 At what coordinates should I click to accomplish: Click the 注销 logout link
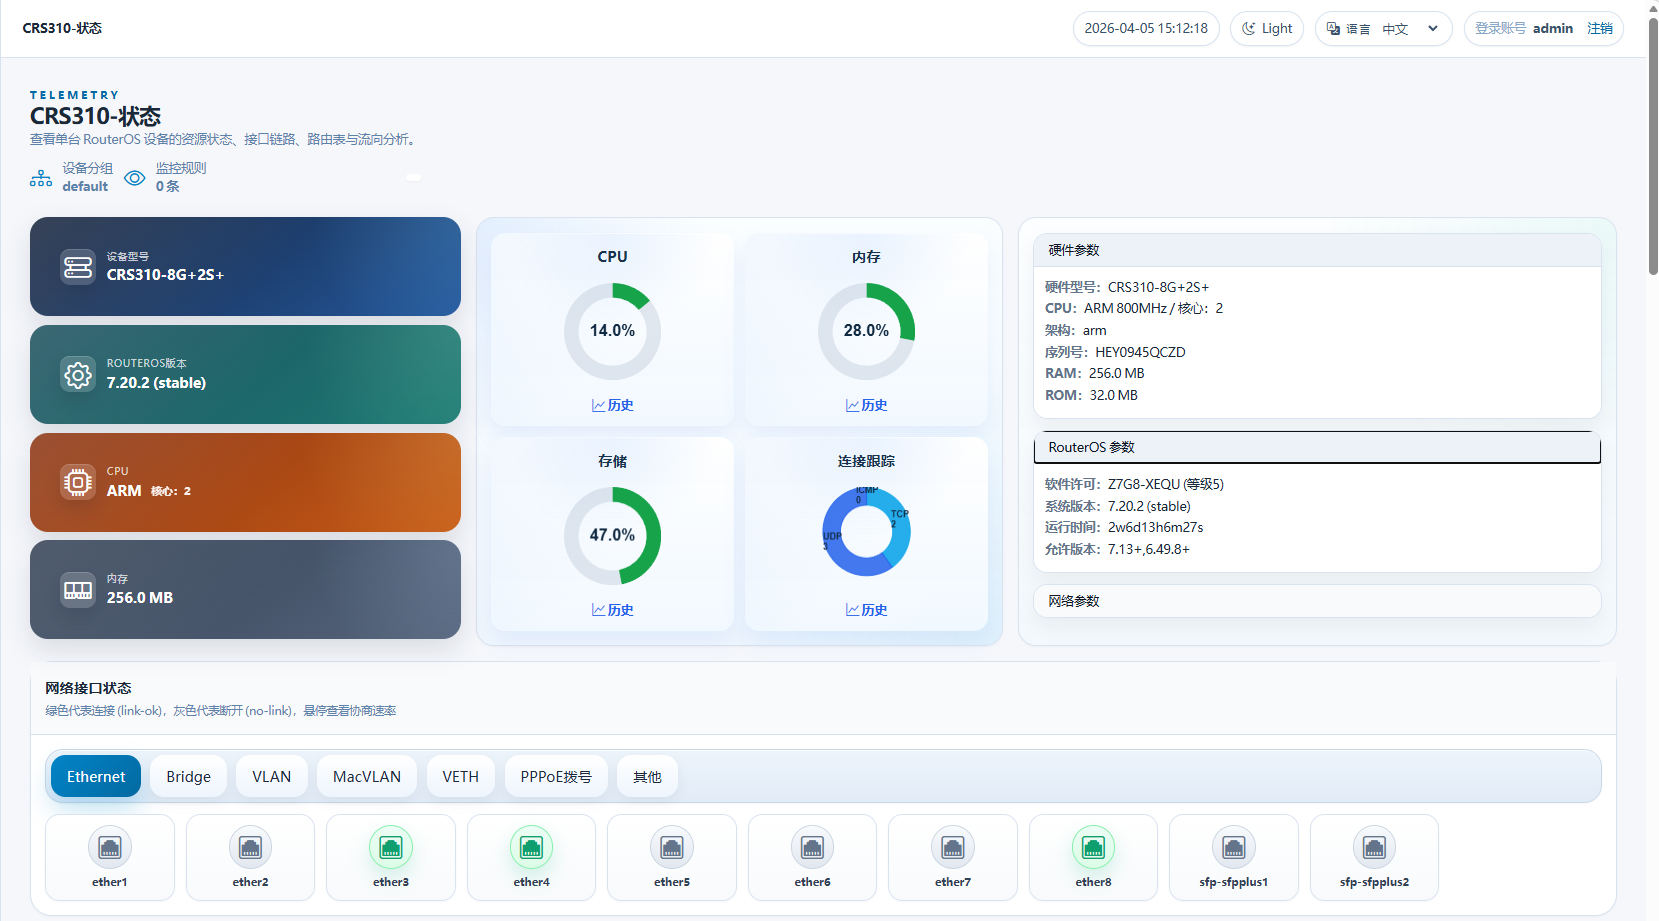[1600, 29]
